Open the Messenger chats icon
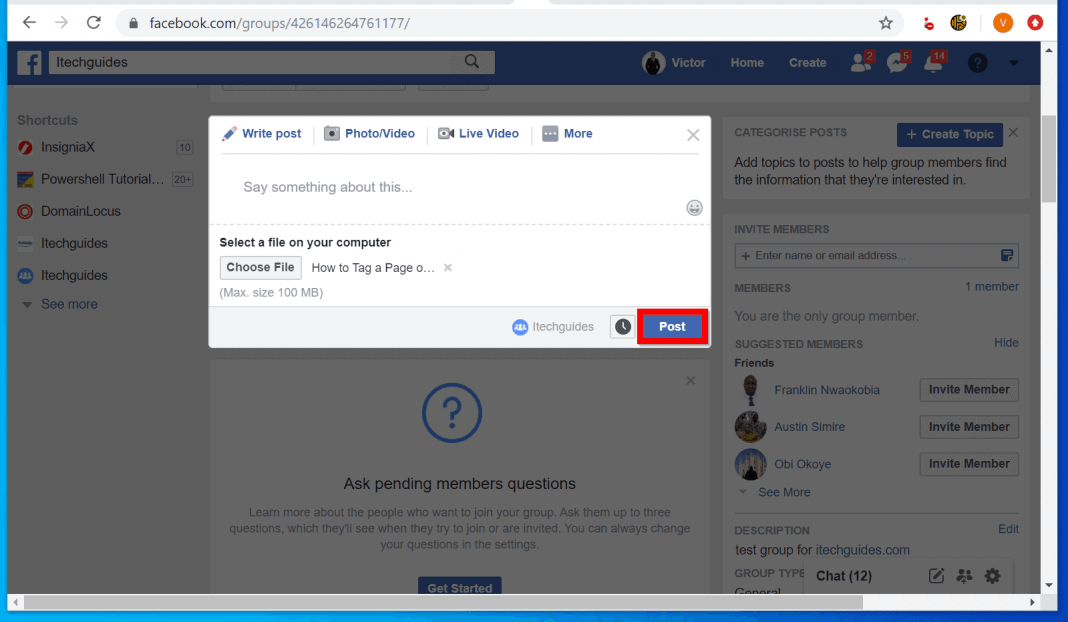Screen dimensions: 1068x622 pos(897,62)
